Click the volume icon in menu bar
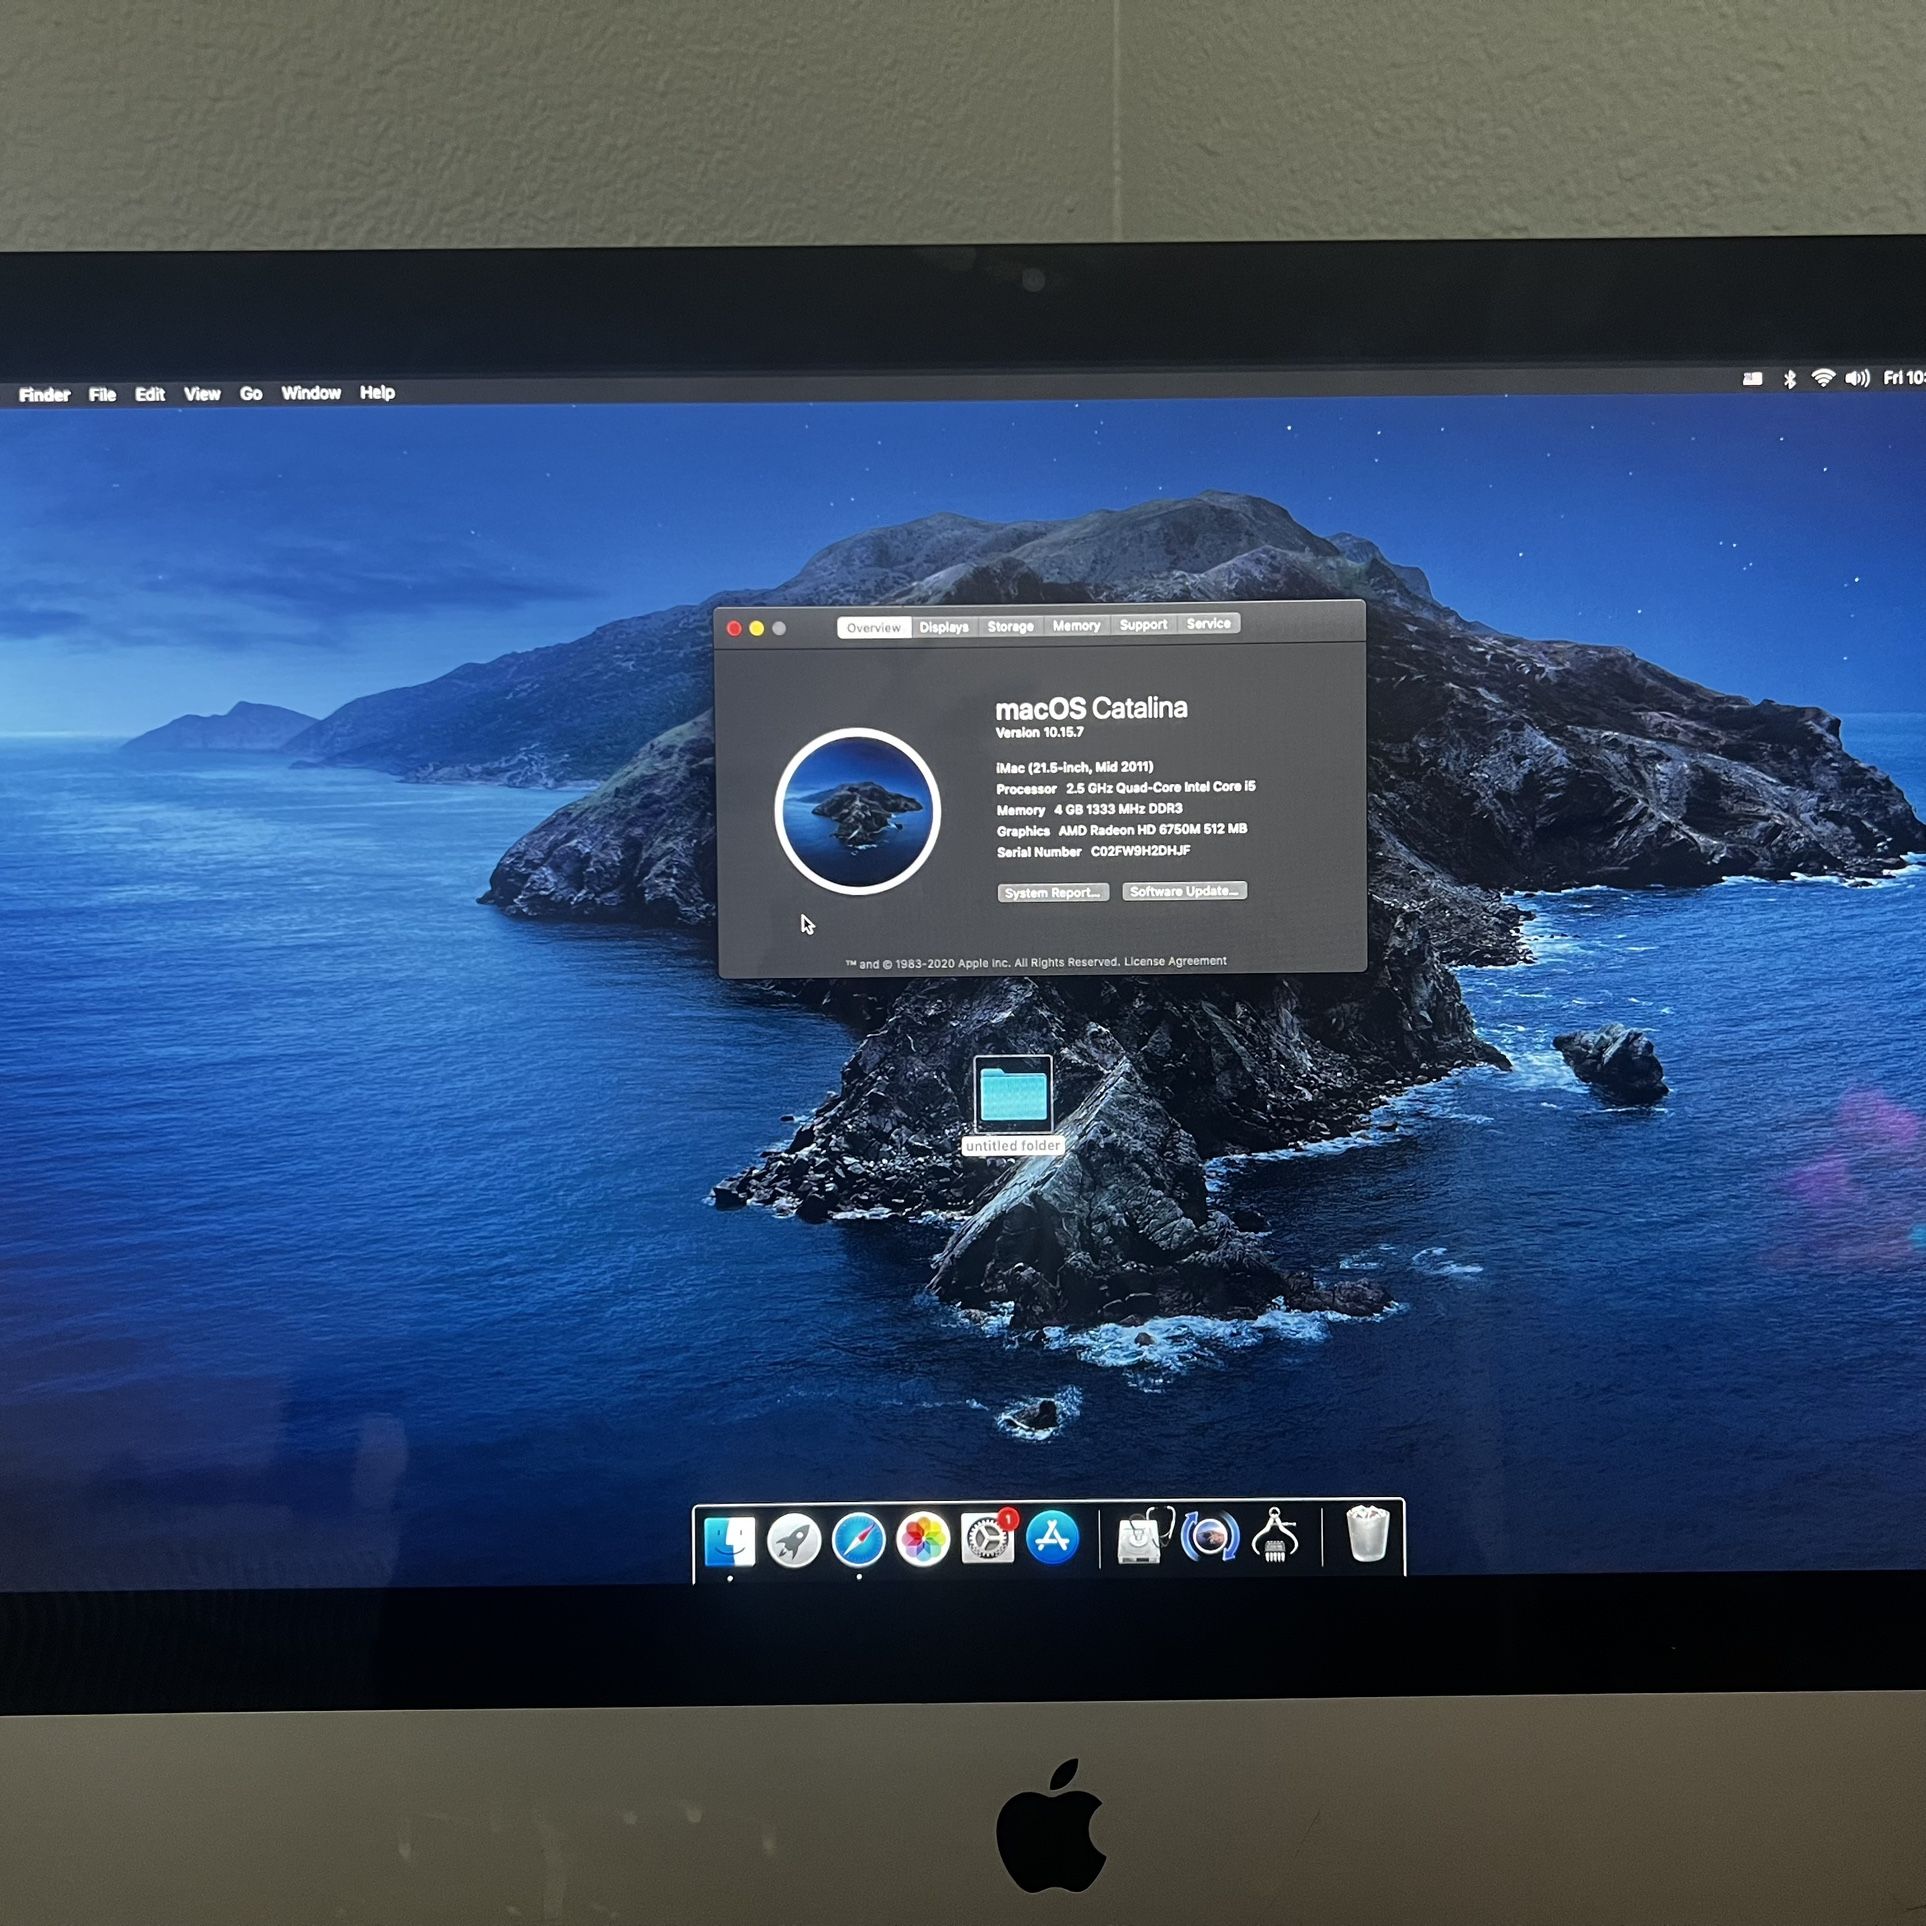The height and width of the screenshot is (1926, 1926). (x=1857, y=378)
